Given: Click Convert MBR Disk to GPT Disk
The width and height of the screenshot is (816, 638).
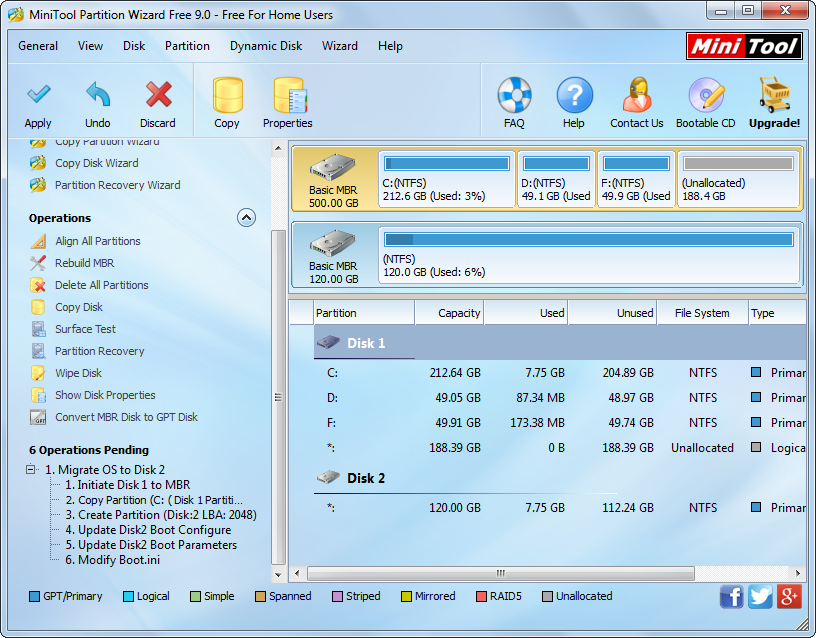Looking at the screenshot, I should 126,417.
